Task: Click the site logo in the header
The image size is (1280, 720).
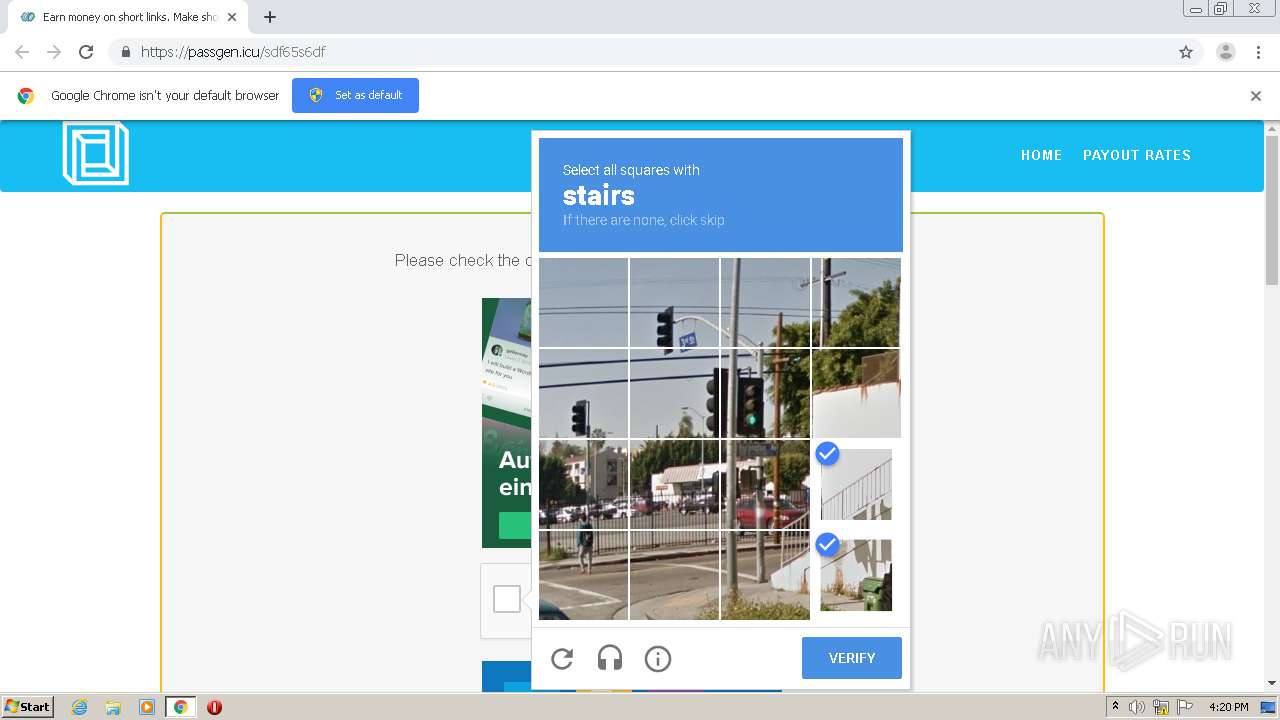Action: pyautogui.click(x=96, y=153)
